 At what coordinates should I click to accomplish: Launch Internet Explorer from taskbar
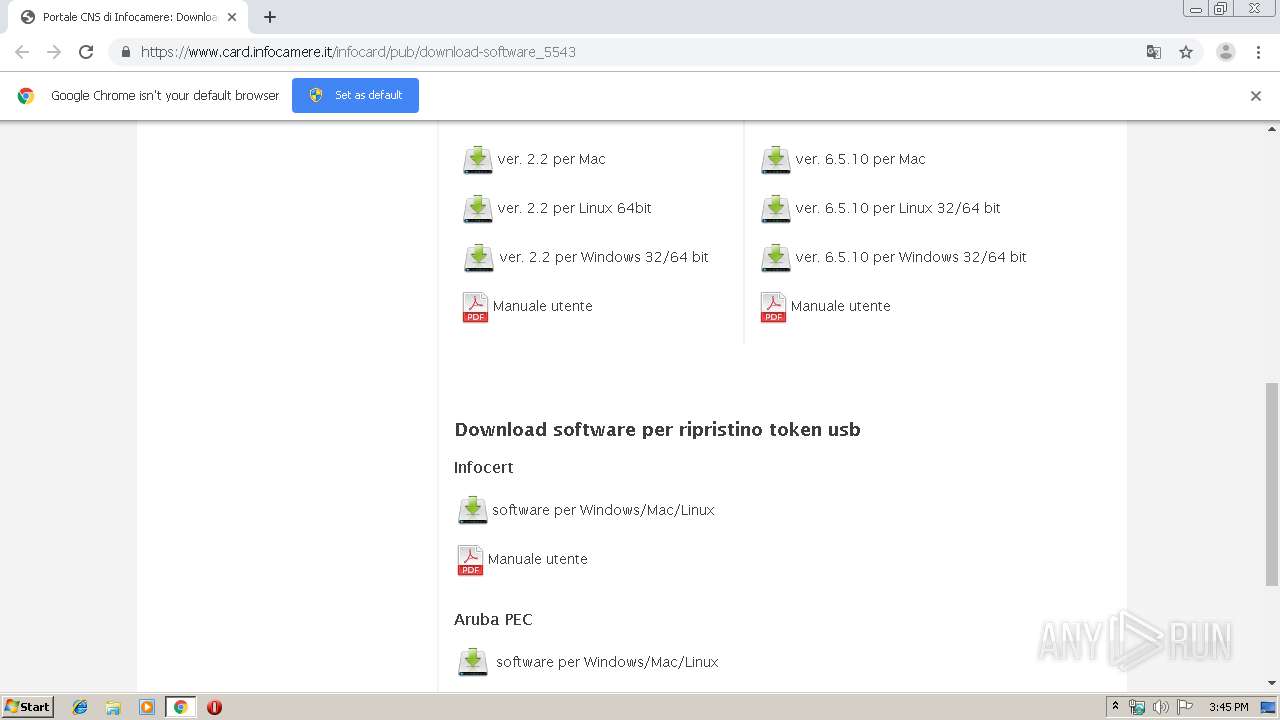(80, 707)
